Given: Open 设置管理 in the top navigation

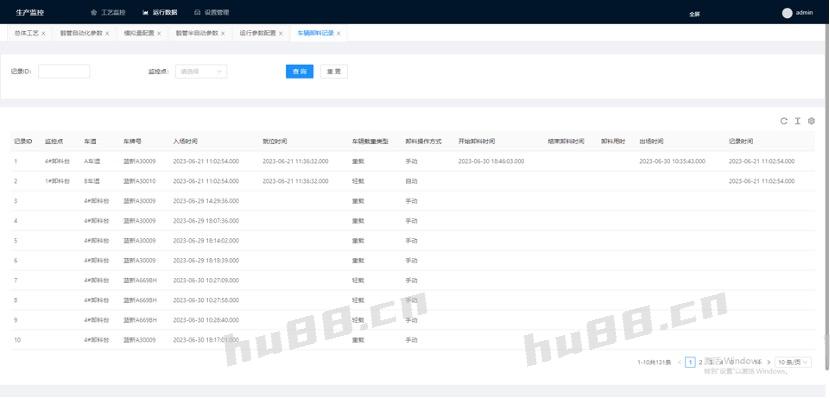Looking at the screenshot, I should pos(212,12).
